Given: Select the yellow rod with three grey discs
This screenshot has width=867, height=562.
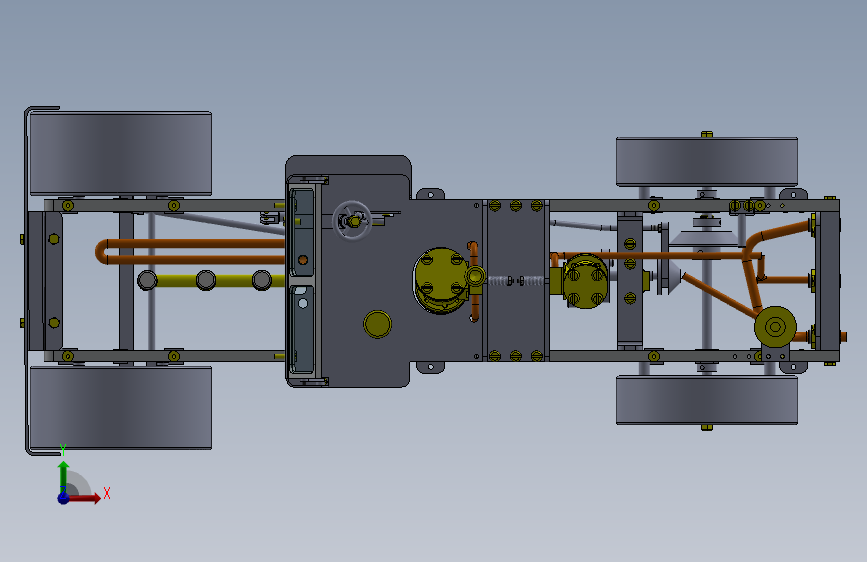Looking at the screenshot, I should tap(210, 280).
